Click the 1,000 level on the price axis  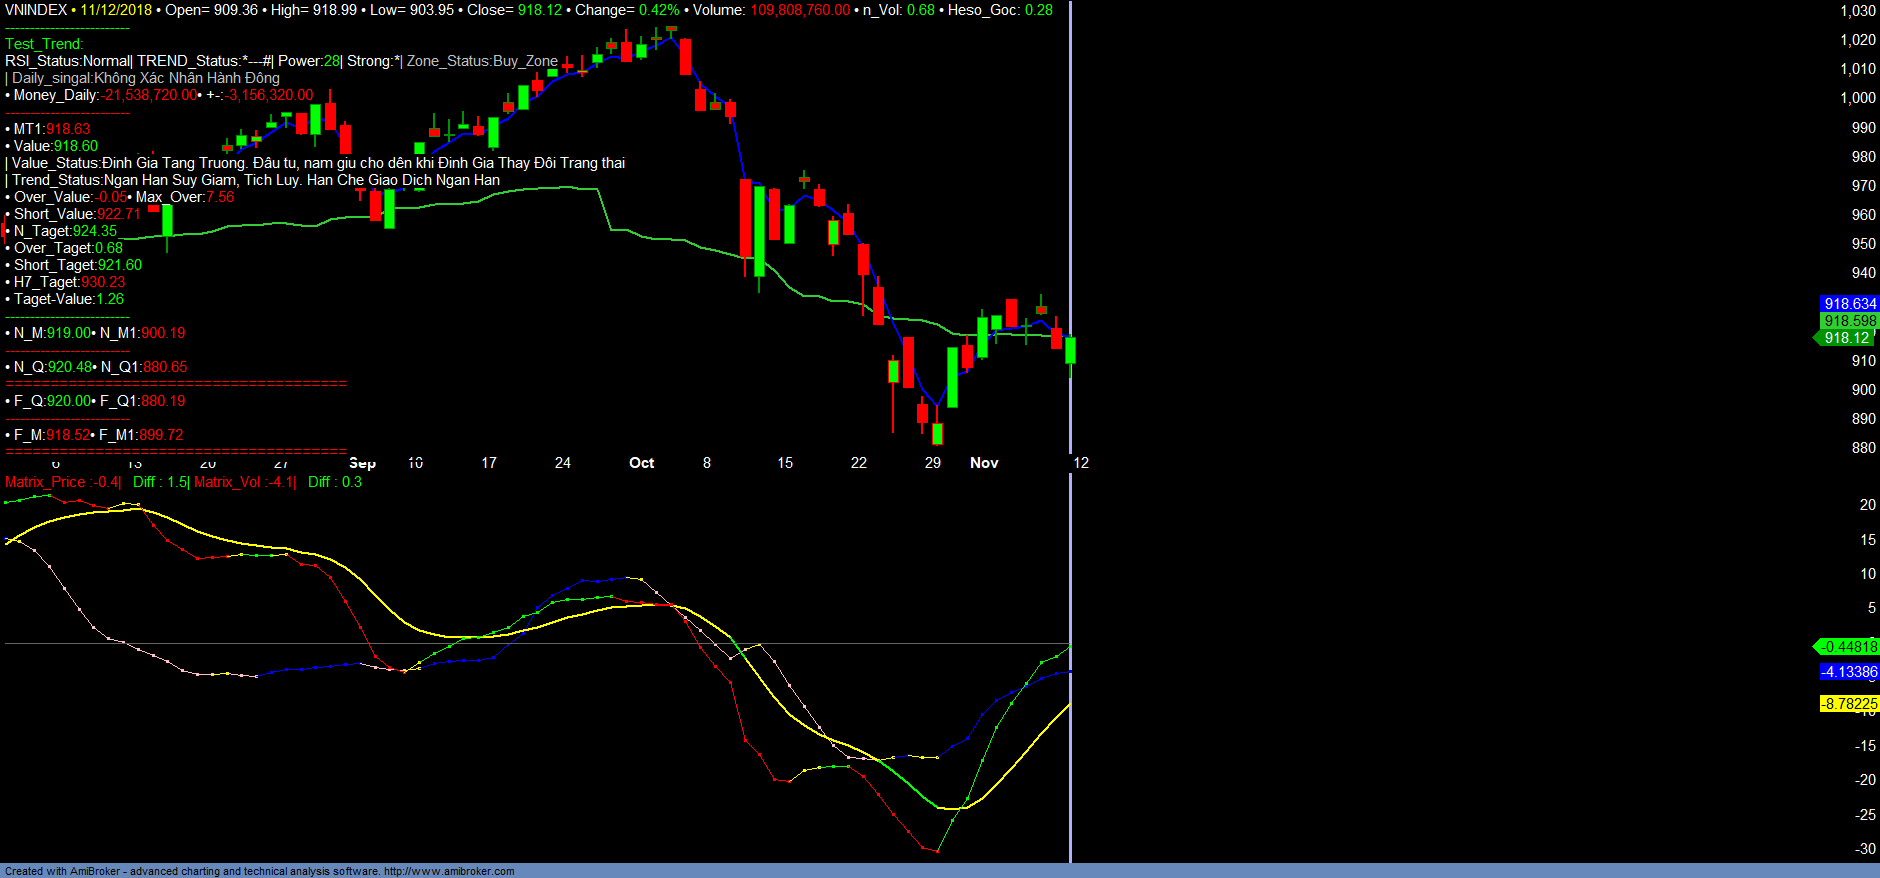coord(1858,98)
